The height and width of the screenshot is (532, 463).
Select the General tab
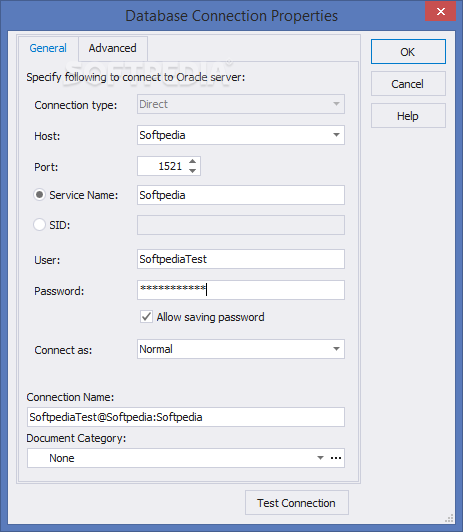[48, 48]
